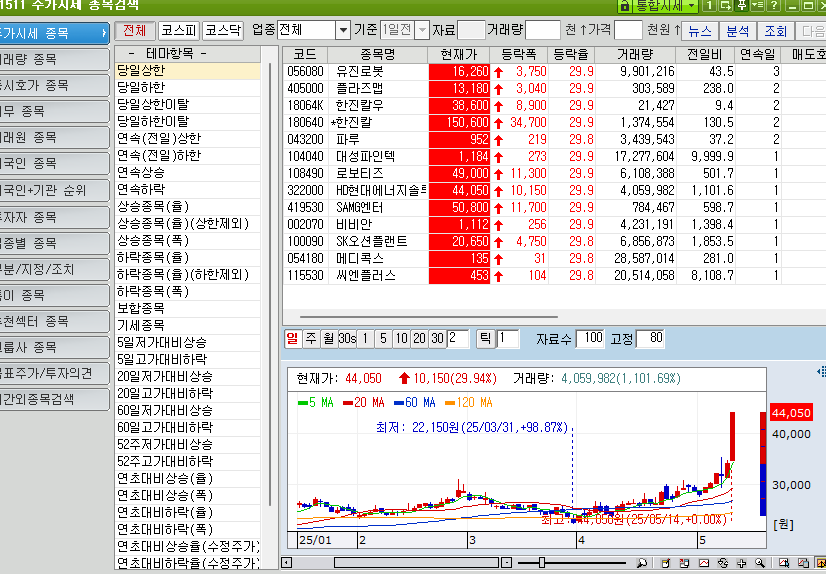Image resolution: width=826 pixels, height=574 pixels.
Task: Switch chart to 30s interval
Action: (x=347, y=338)
